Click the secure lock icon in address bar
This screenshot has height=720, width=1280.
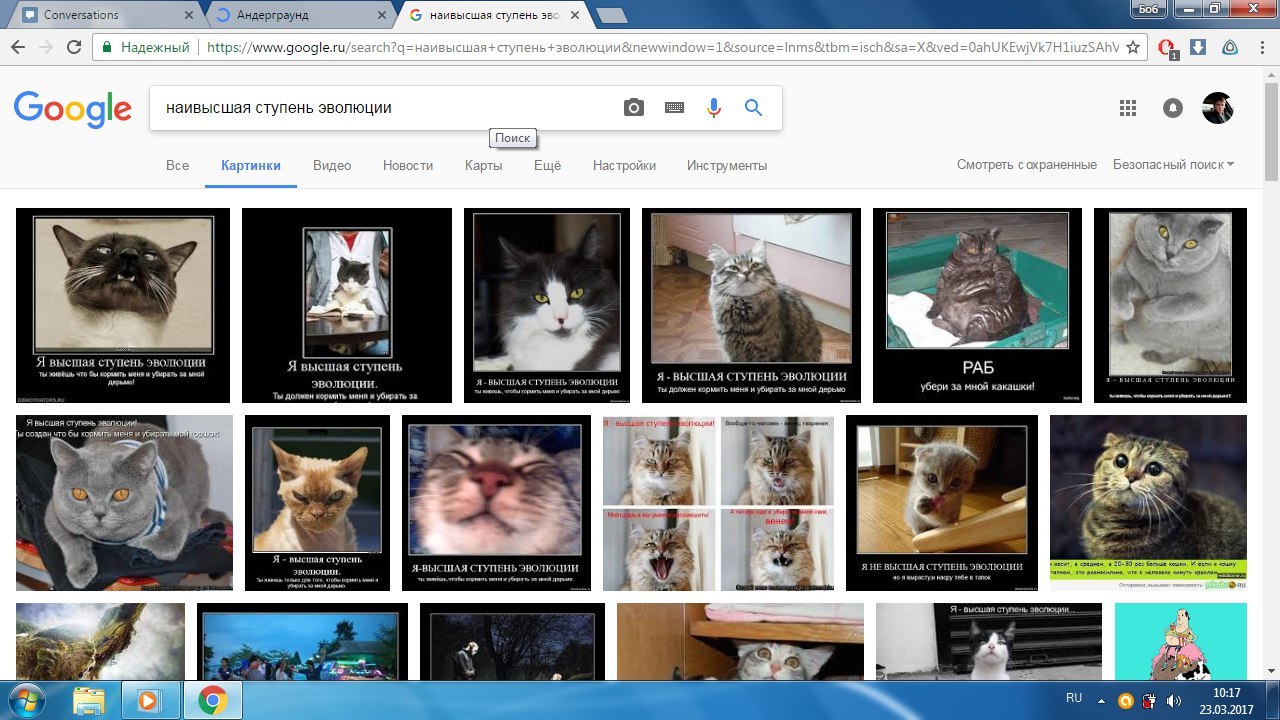107,47
